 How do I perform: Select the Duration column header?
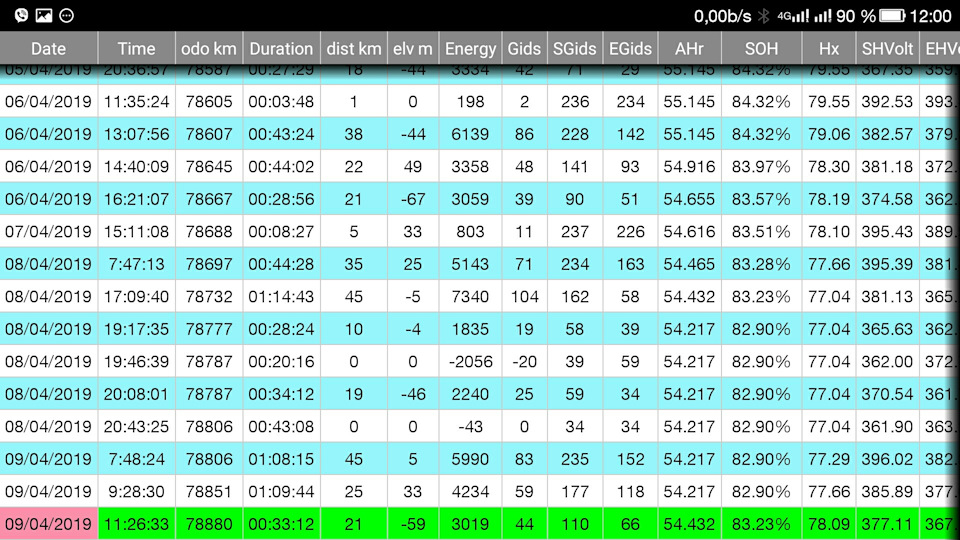(281, 48)
